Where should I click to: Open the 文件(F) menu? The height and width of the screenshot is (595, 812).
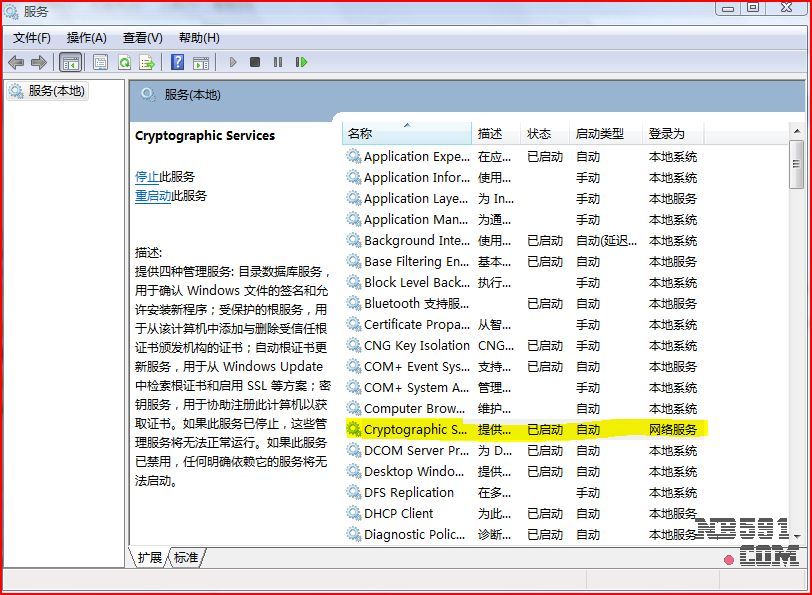pyautogui.click(x=31, y=38)
